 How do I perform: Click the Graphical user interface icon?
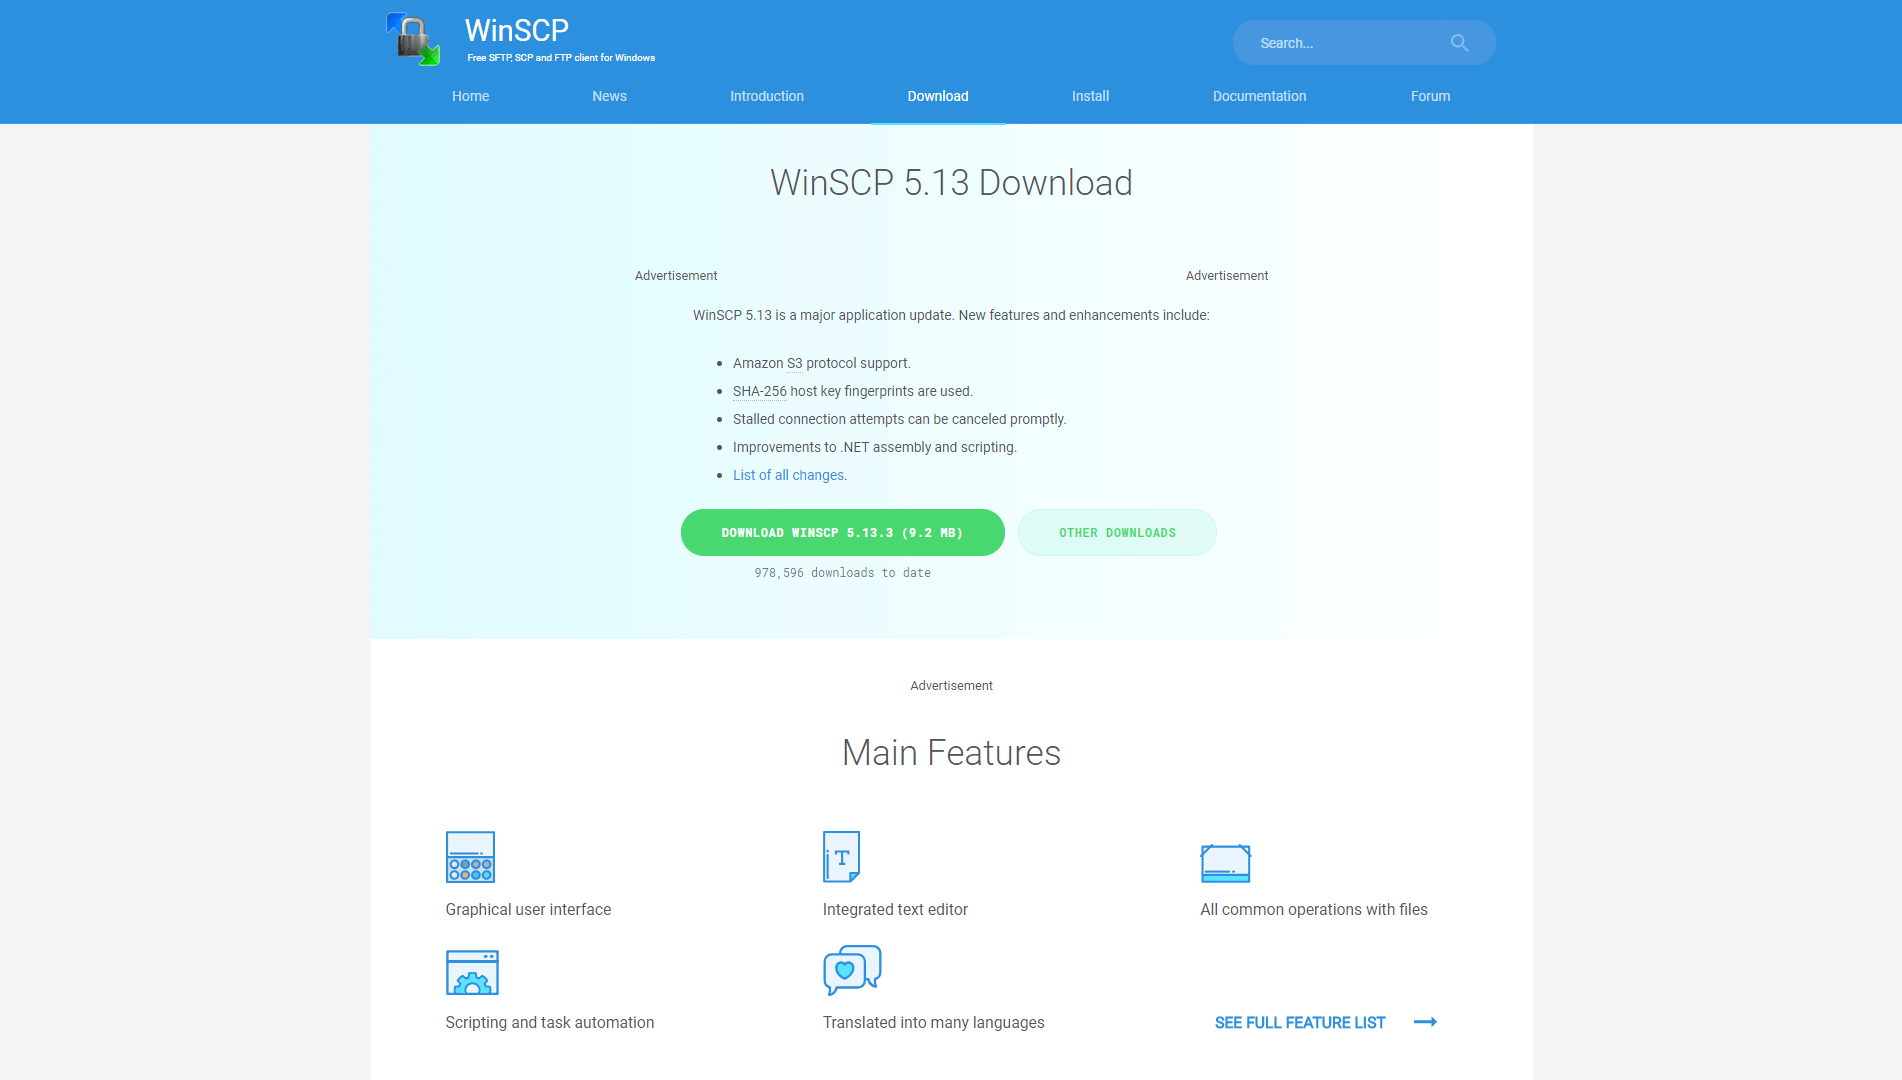coord(470,857)
